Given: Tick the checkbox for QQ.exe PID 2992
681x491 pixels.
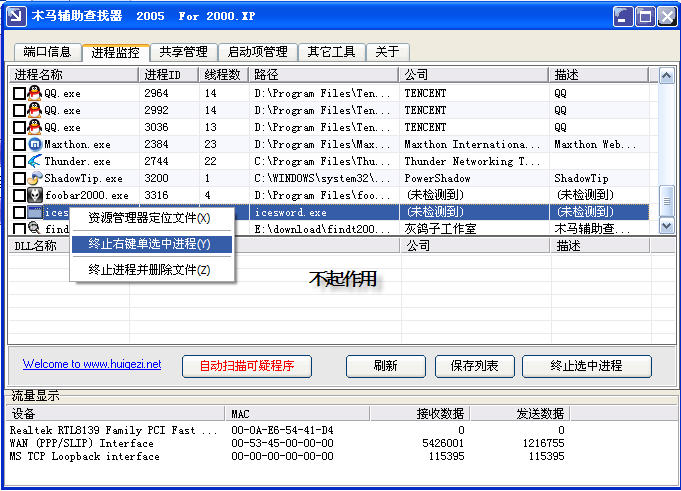Looking at the screenshot, I should 19,110.
